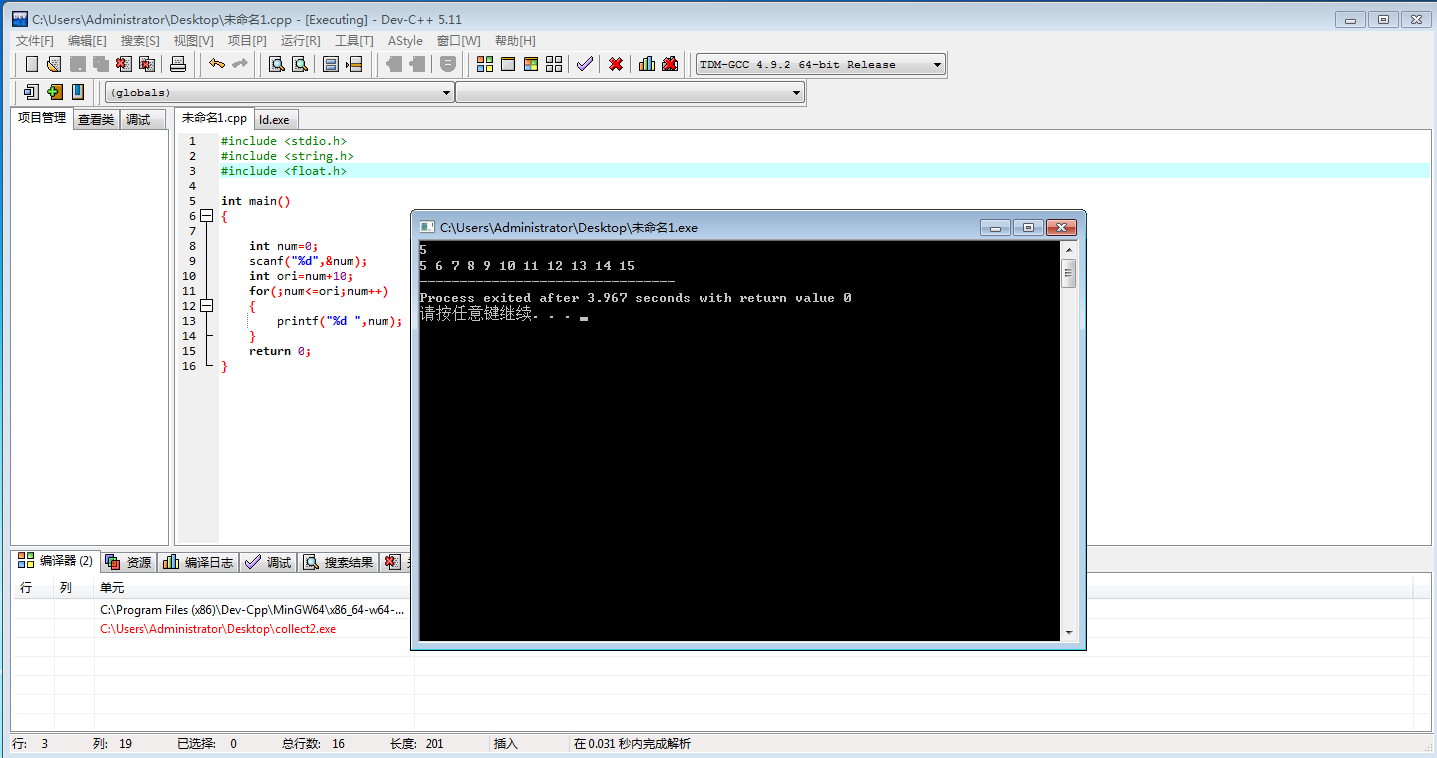Viewport: 1437px width, 758px height.
Task: Open the 项目[P] menu
Action: 247,41
